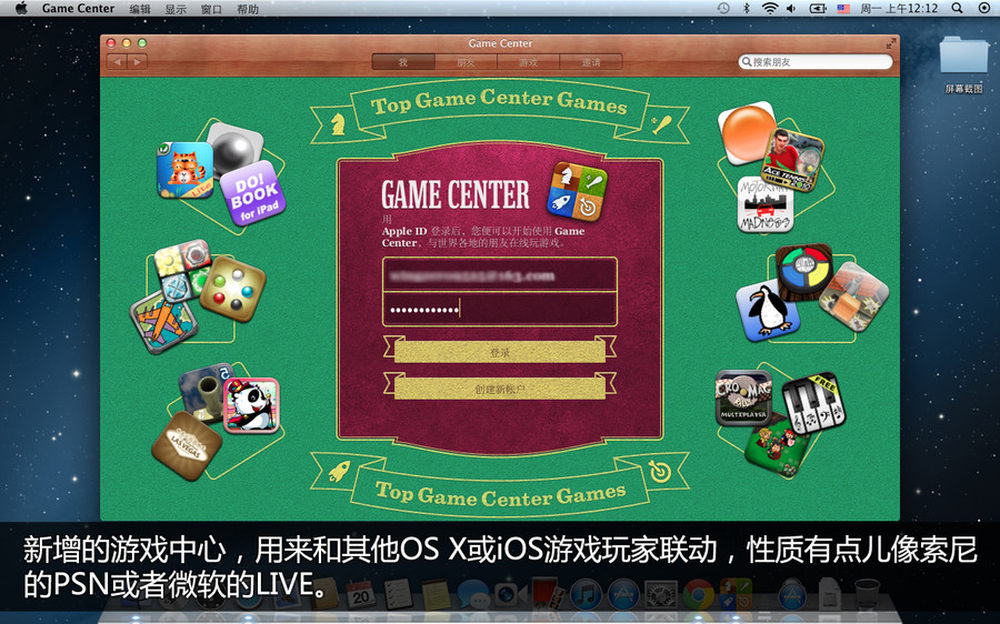Click the fullscreen arrows in Game Center window

[891, 43]
